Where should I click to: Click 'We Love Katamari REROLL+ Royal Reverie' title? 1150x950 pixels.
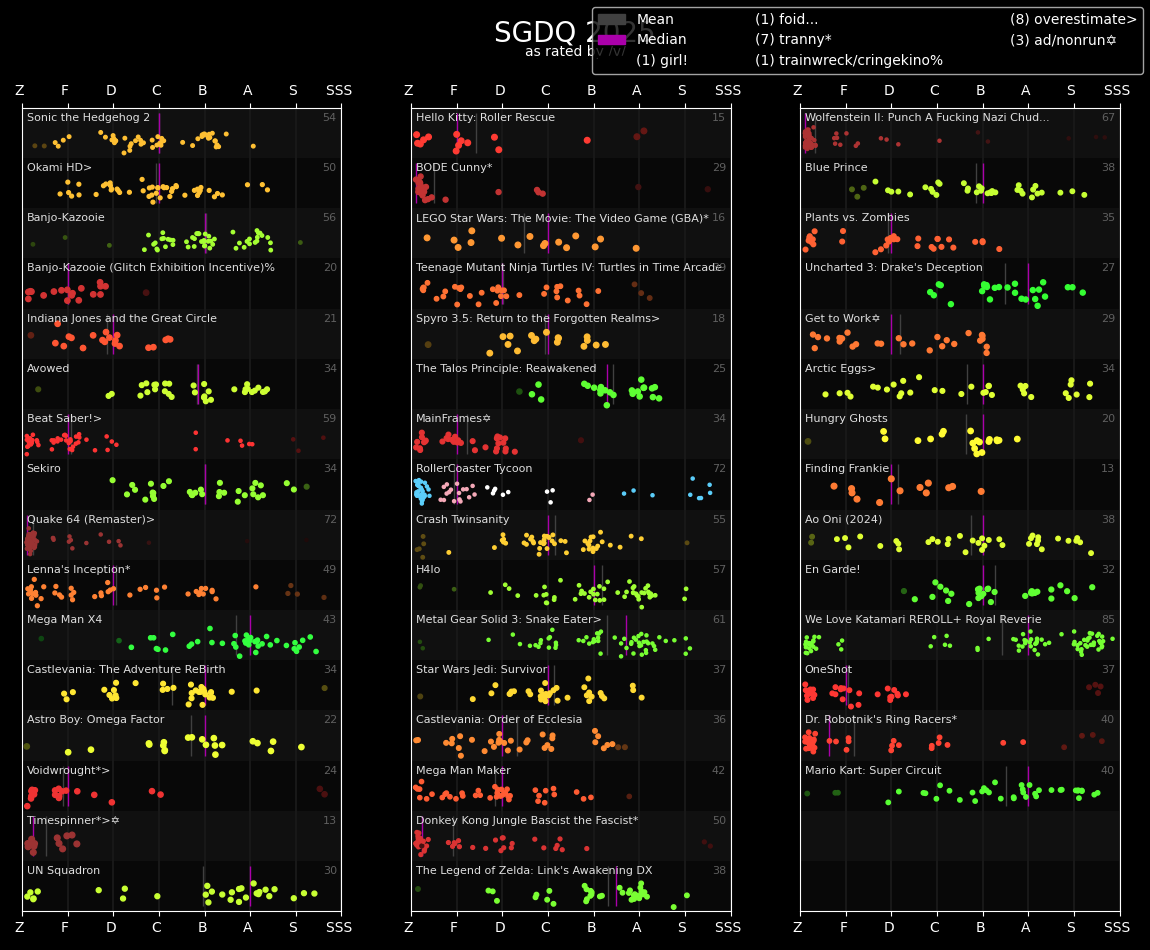923,619
